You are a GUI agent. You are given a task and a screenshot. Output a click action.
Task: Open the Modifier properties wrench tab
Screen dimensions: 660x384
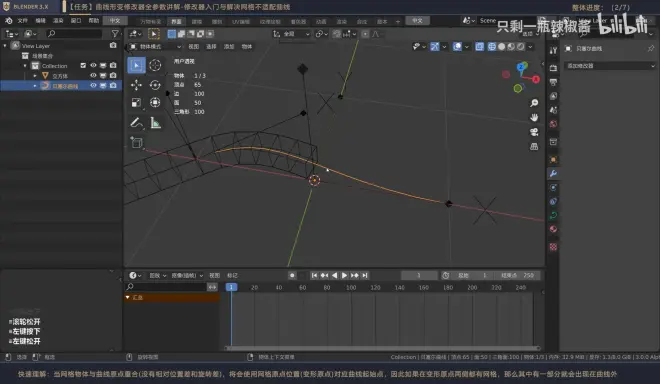pyautogui.click(x=553, y=173)
